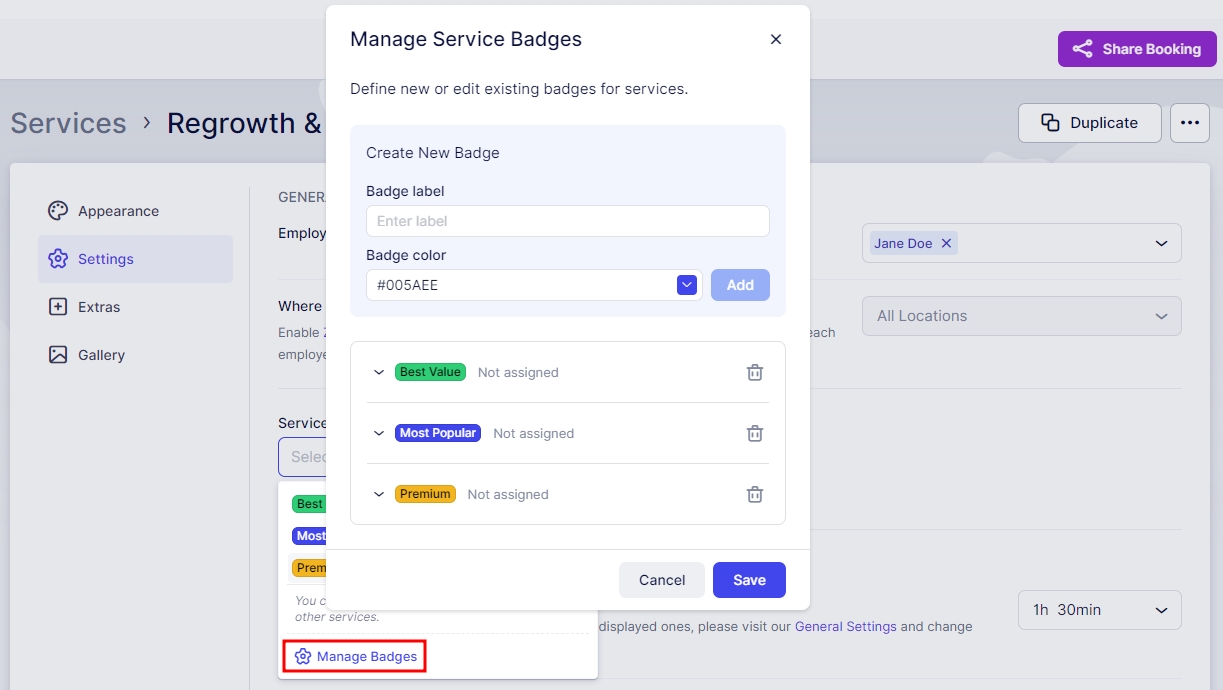Open the badge color picker dropdown
Viewport: 1223px width, 690px height.
coord(686,285)
